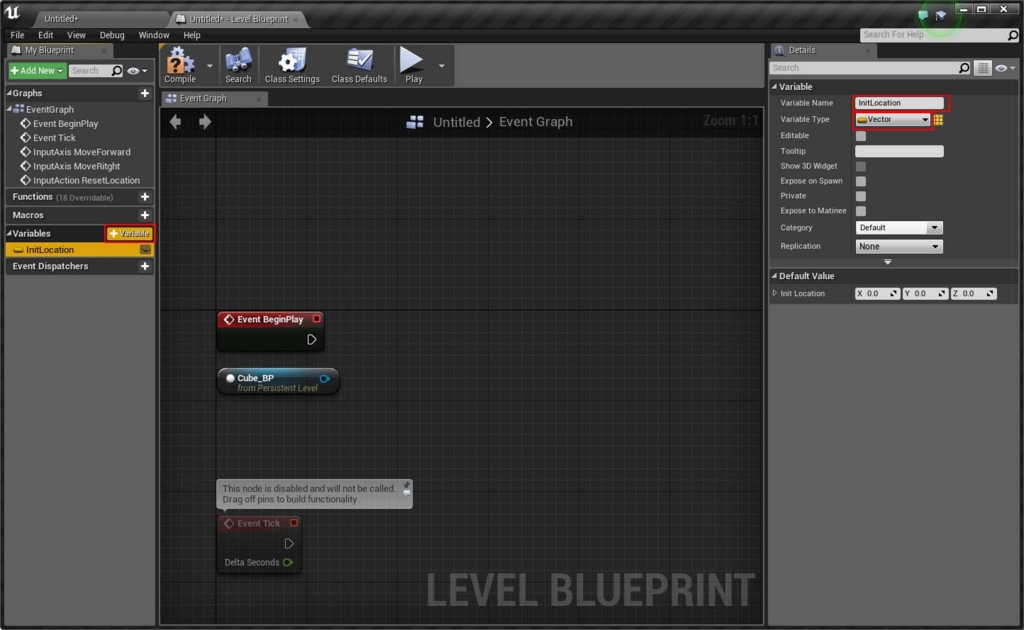
Task: Open the Search toolbar tool
Action: [238, 65]
